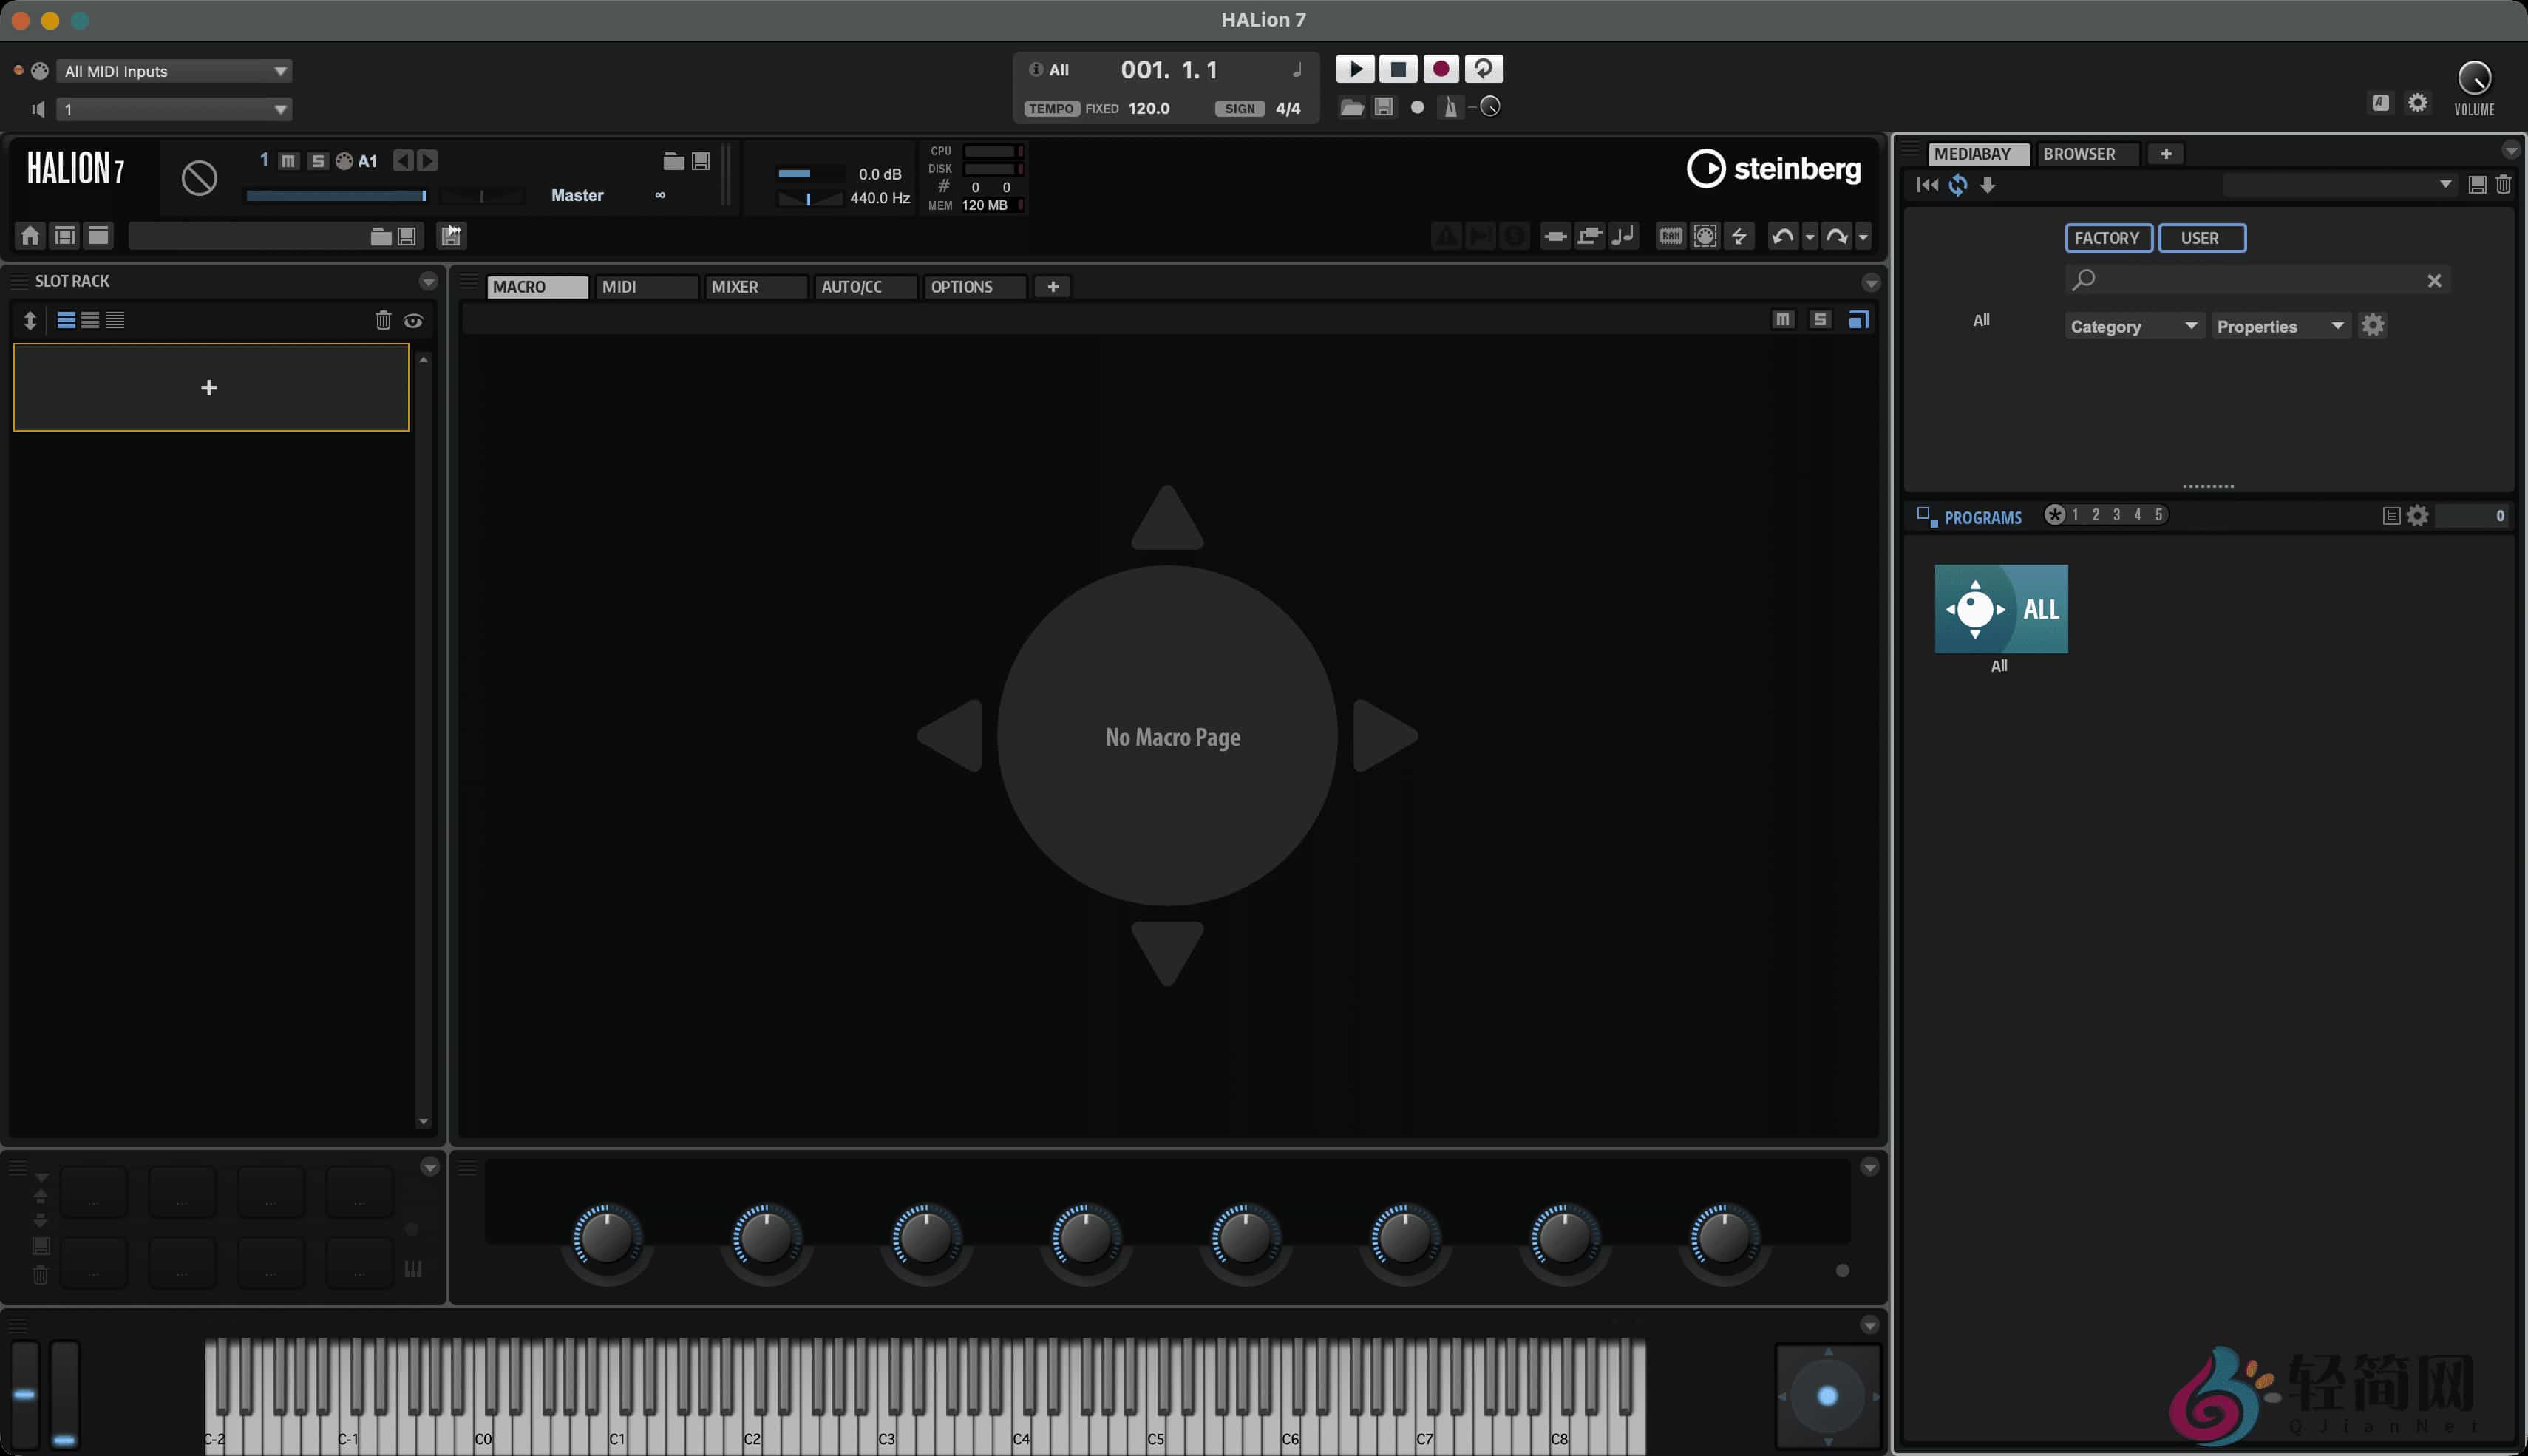Image resolution: width=2528 pixels, height=1456 pixels.
Task: Switch to the BROWSER tab
Action: coord(2079,154)
